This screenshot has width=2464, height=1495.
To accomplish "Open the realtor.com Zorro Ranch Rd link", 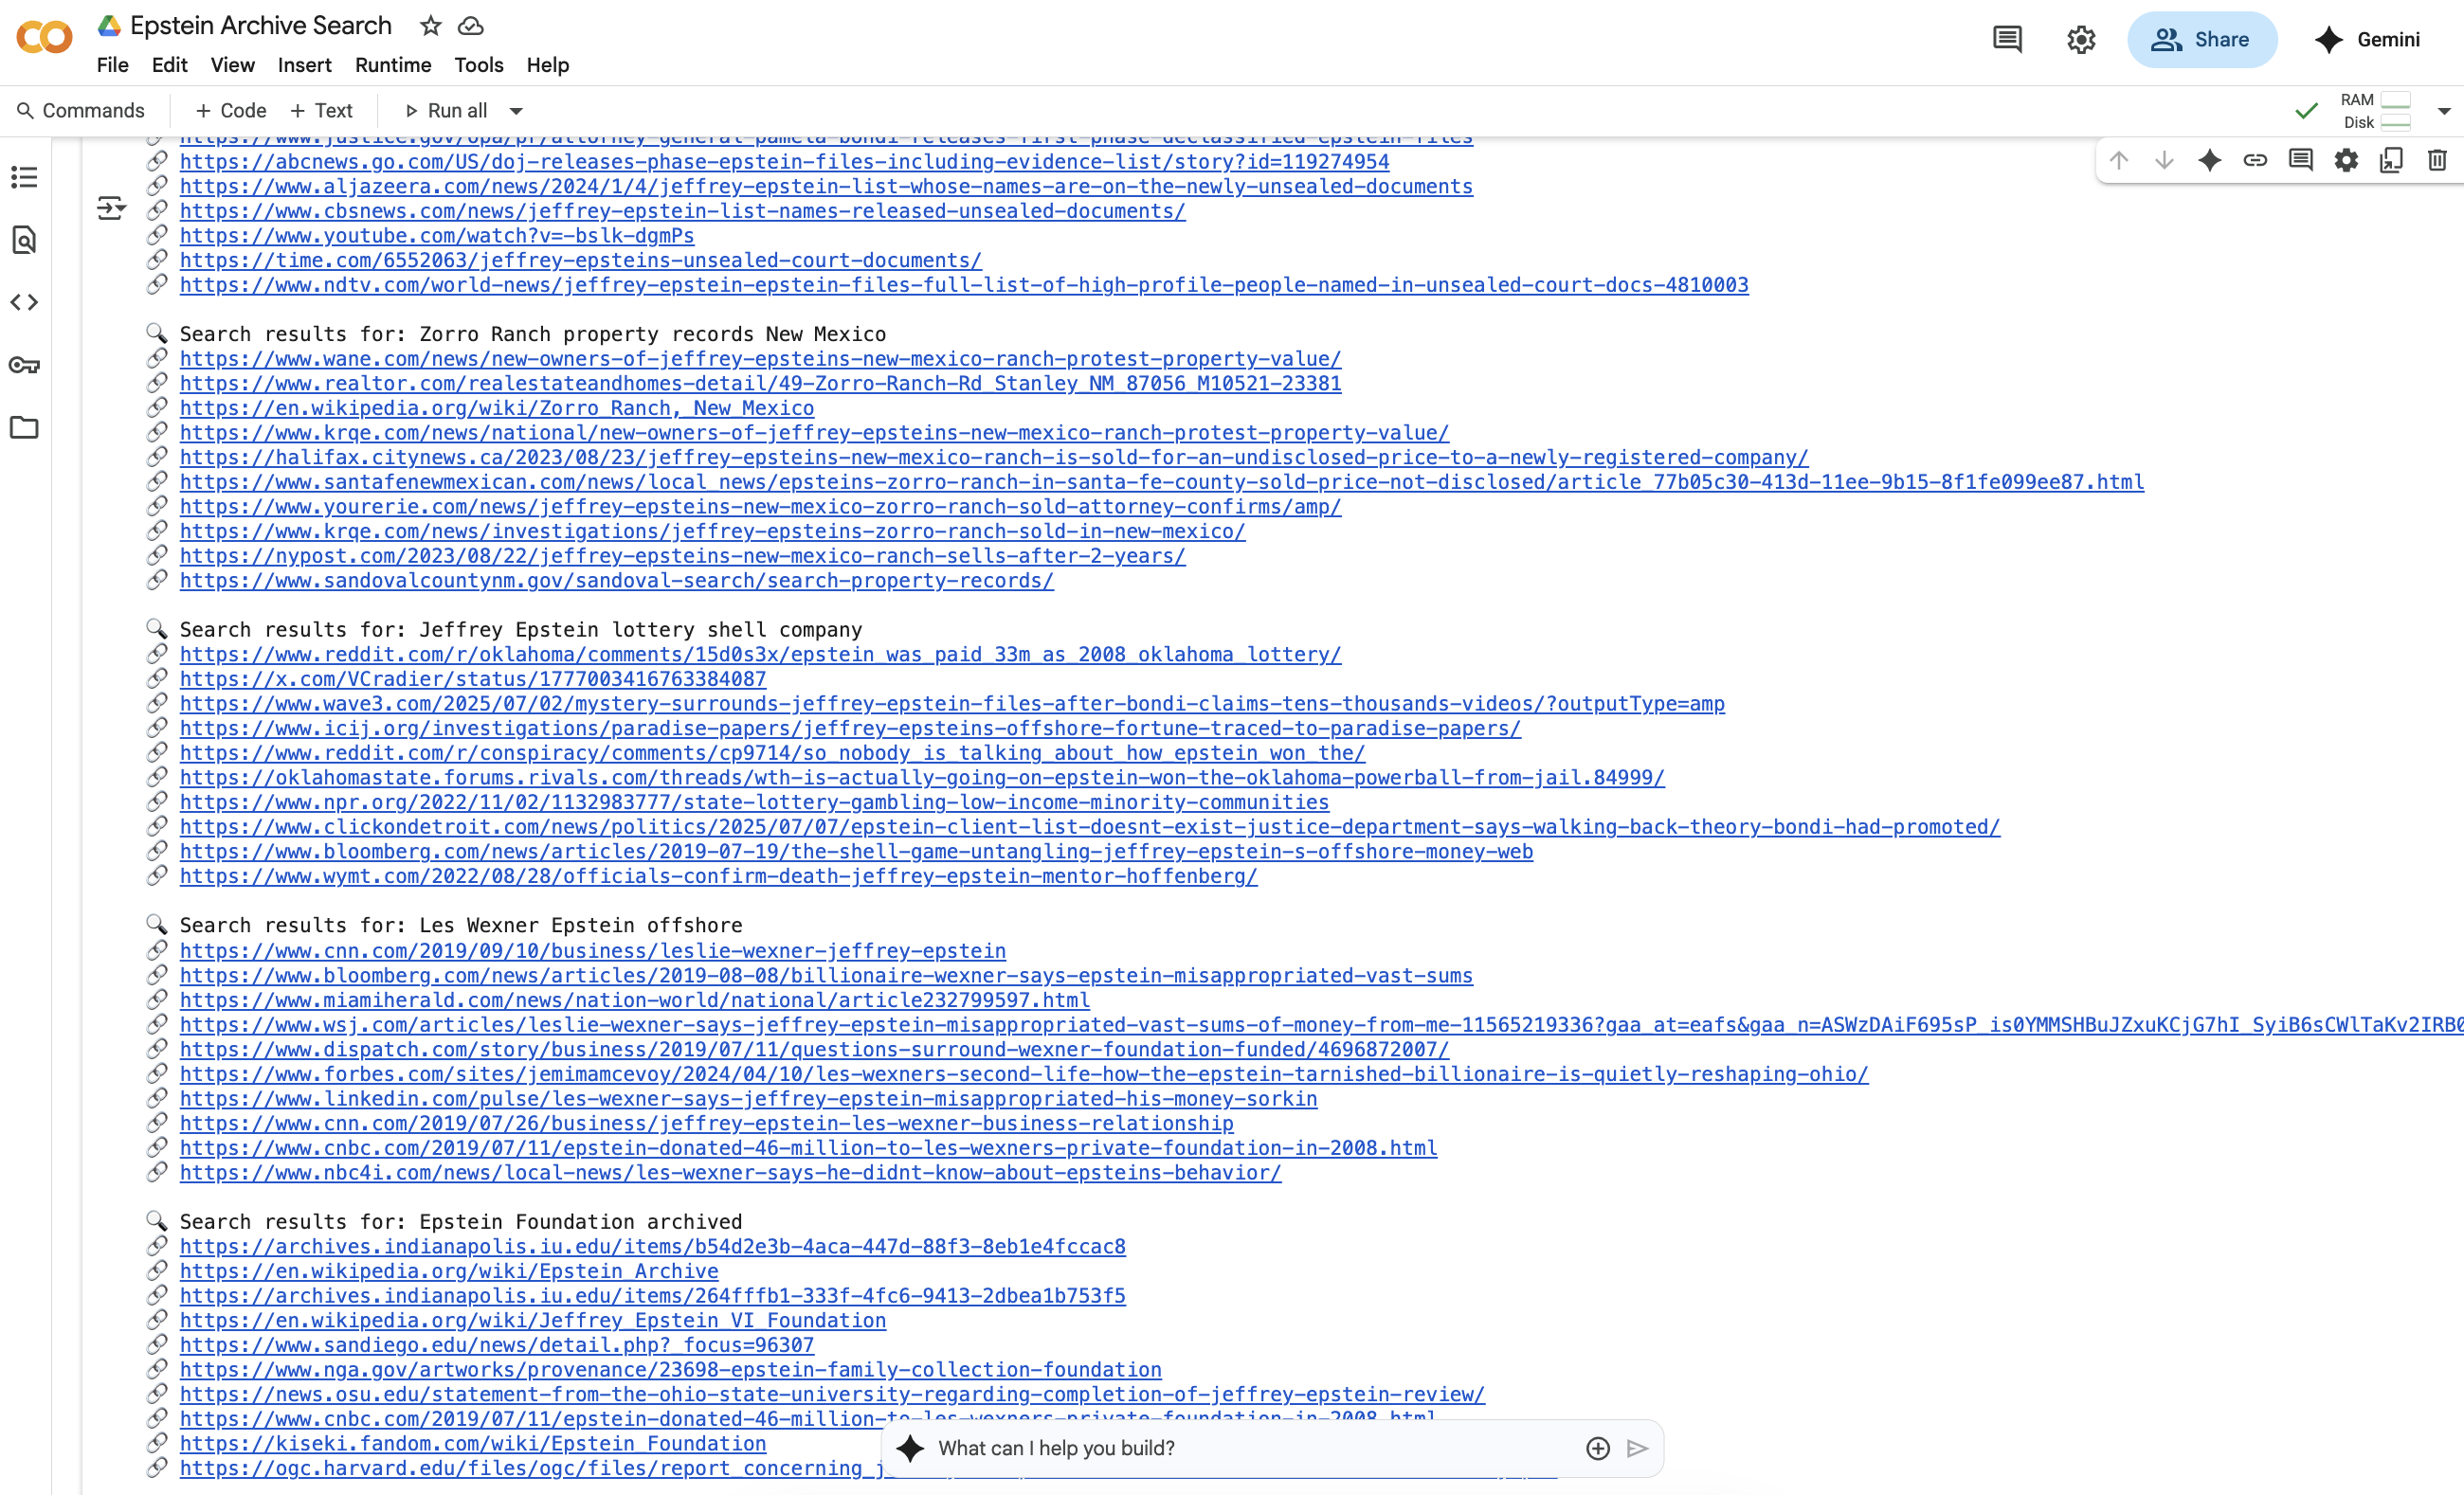I will (760, 383).
